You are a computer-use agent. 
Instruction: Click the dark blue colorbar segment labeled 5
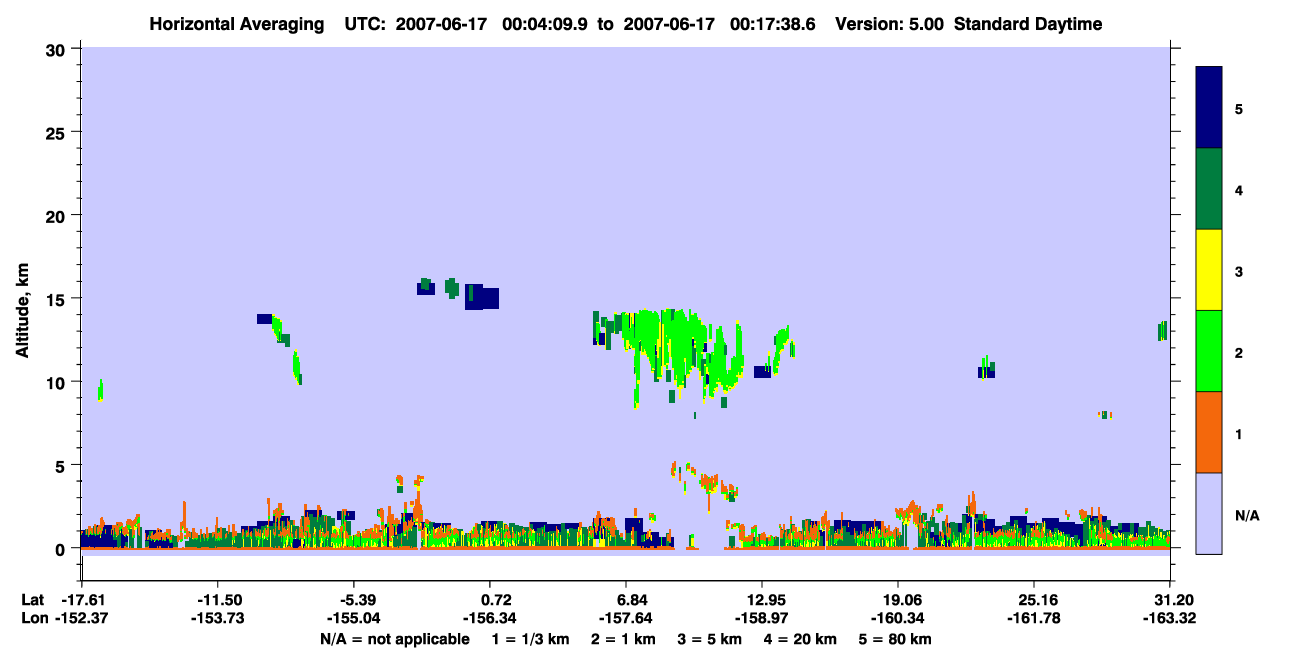coord(1209,108)
